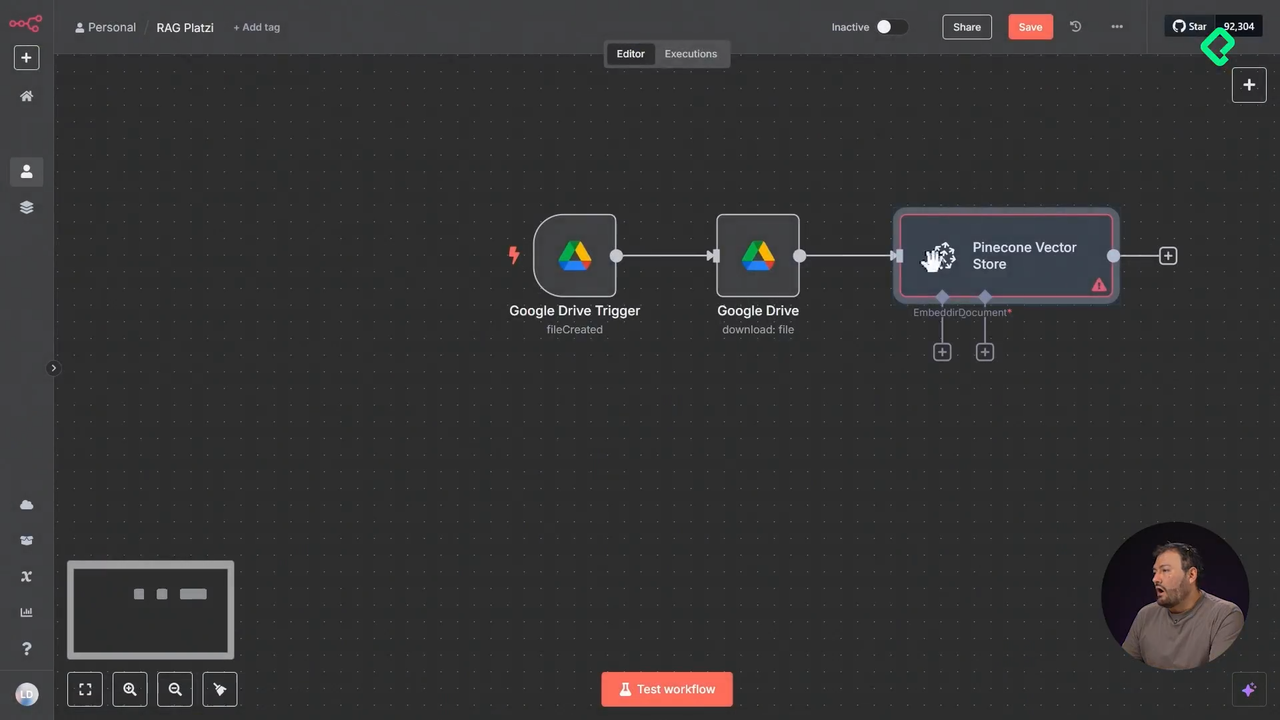The width and height of the screenshot is (1280, 720).
Task: Expand the collapsed left sidebar
Action: [54, 368]
